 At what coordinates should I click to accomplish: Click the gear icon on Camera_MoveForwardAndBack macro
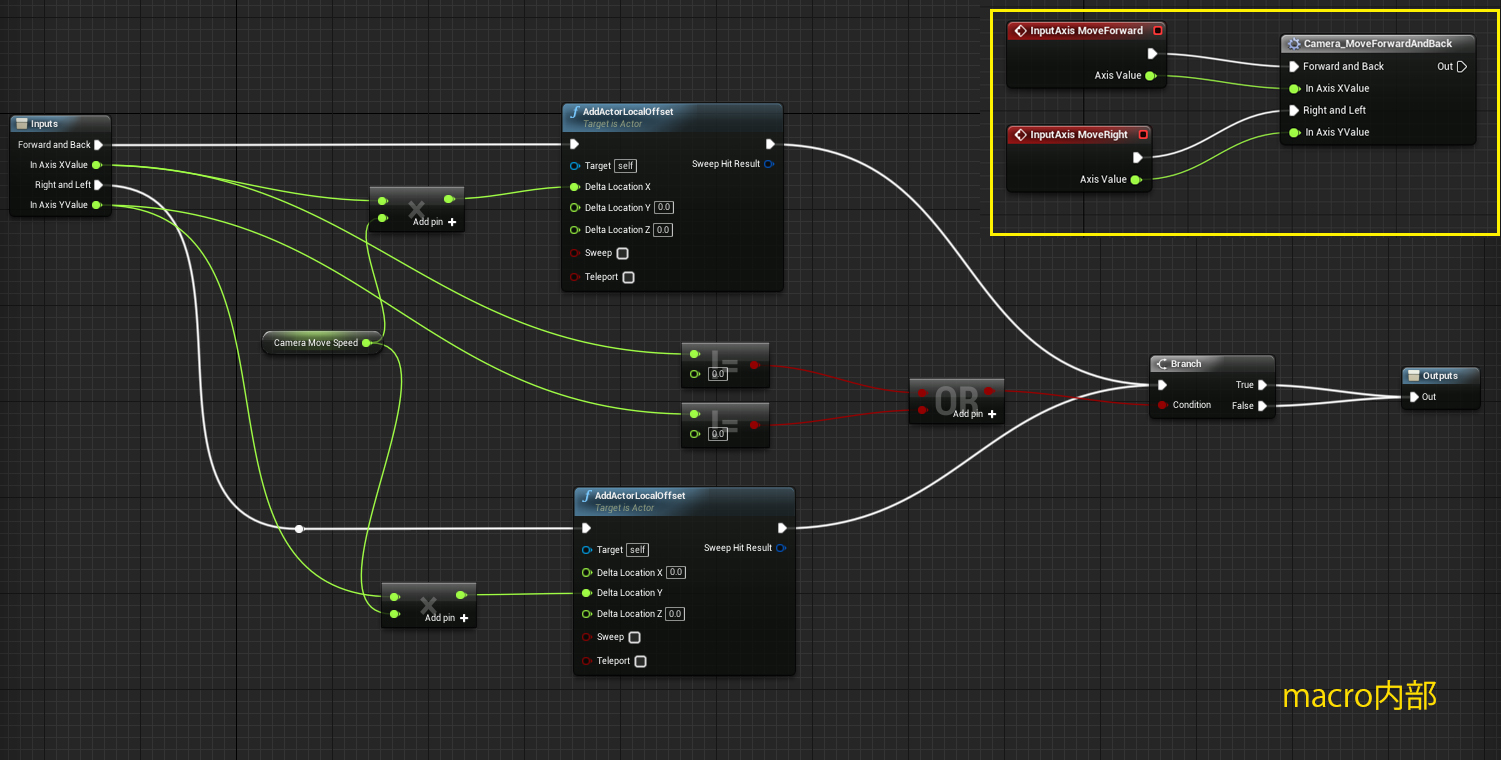tap(1292, 43)
